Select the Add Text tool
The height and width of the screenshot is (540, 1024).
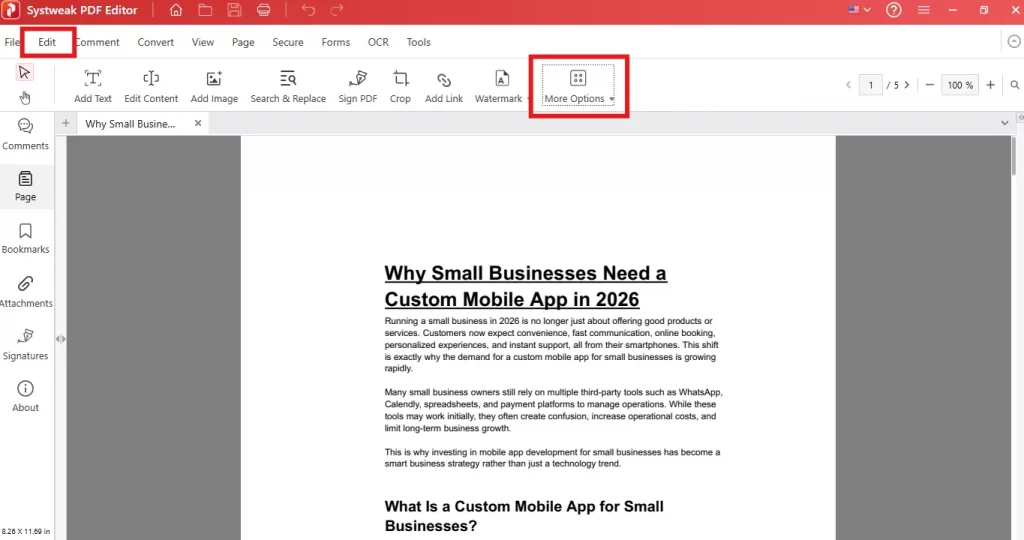(x=93, y=87)
